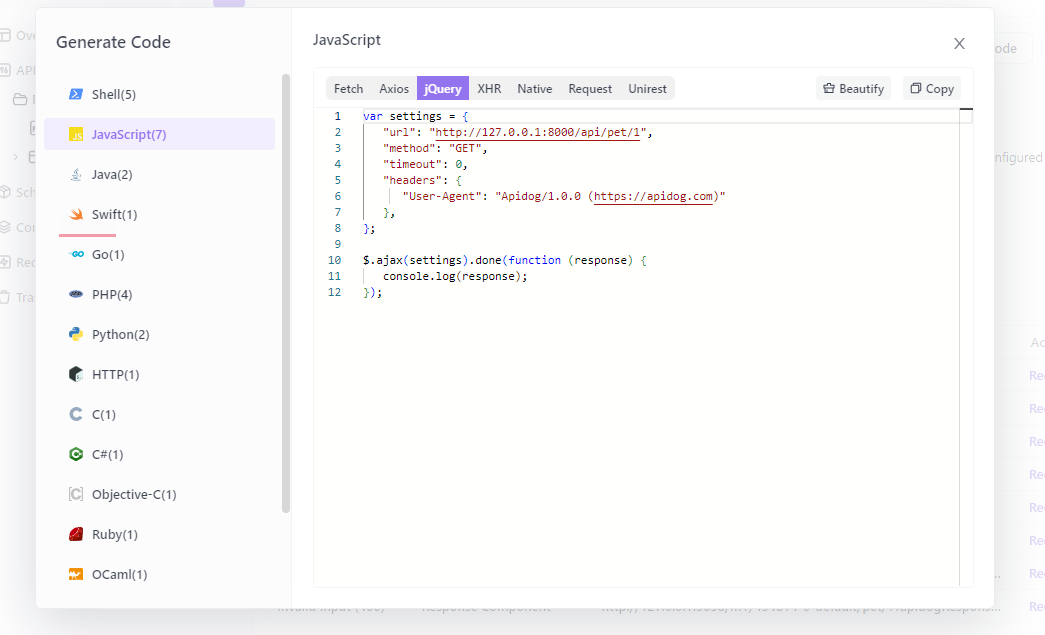Image resolution: width=1045 pixels, height=635 pixels.
Task: Open the https://apidog.com link in code
Action: [653, 197]
